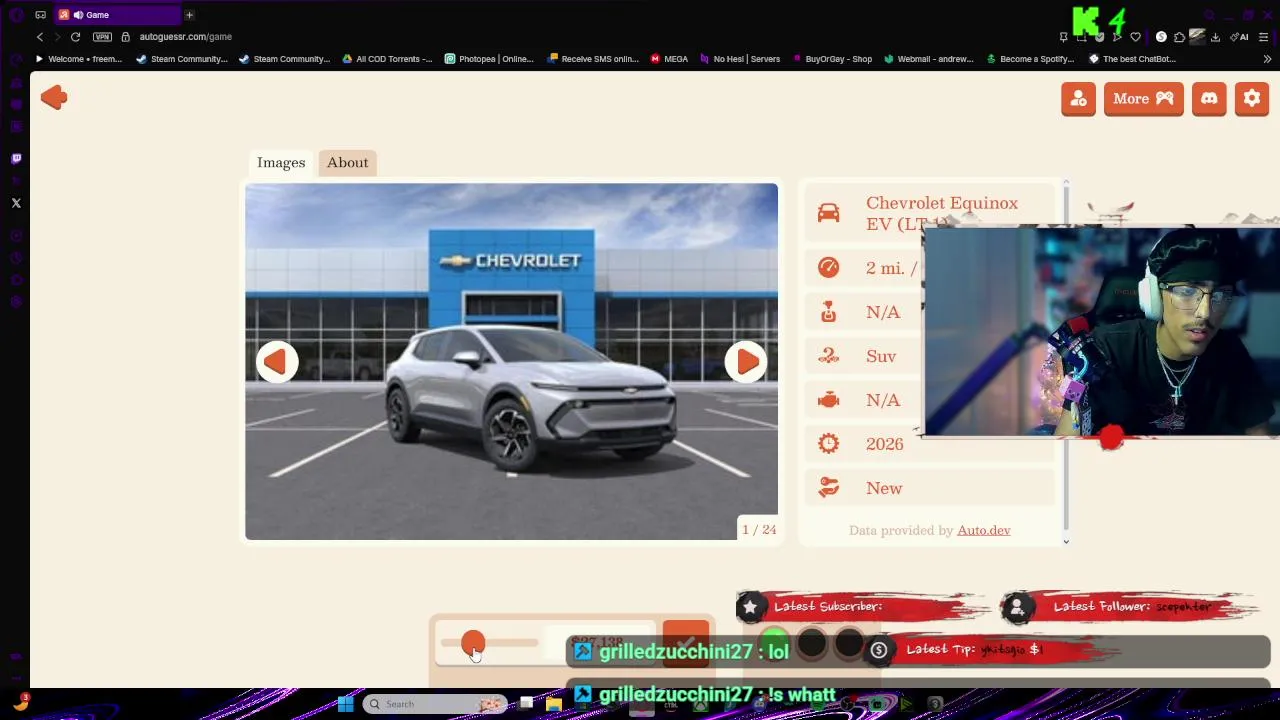Viewport: 1280px width, 720px height.
Task: Open the No Hesi | Servers bookmark
Action: (x=740, y=59)
